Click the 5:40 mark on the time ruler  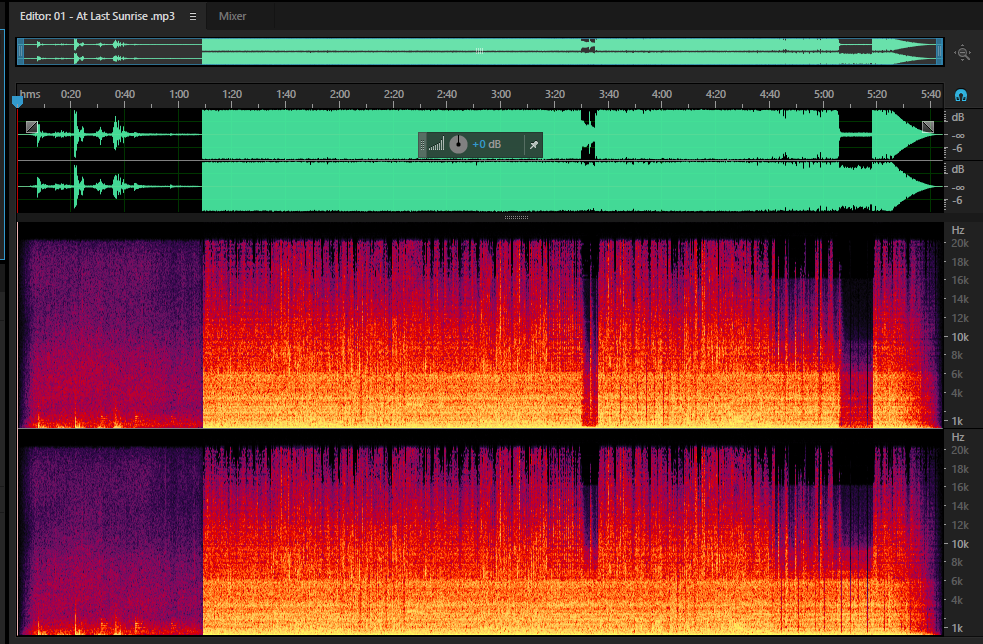click(931, 94)
